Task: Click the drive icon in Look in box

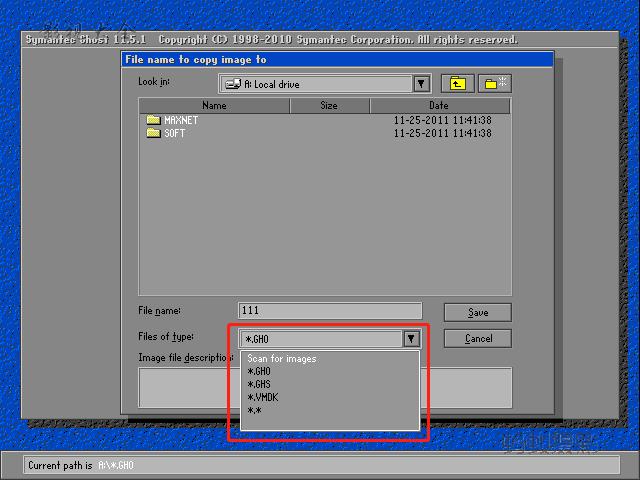Action: (x=233, y=84)
